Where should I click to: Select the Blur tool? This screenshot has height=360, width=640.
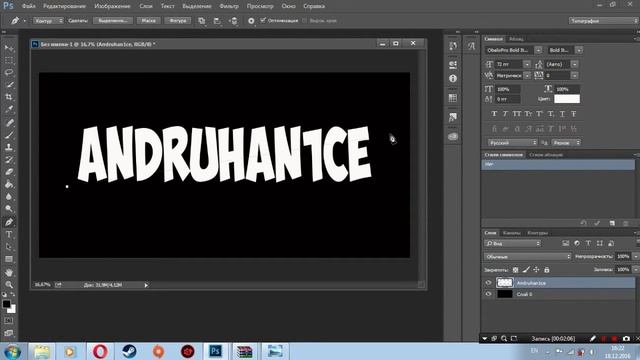tap(9, 196)
